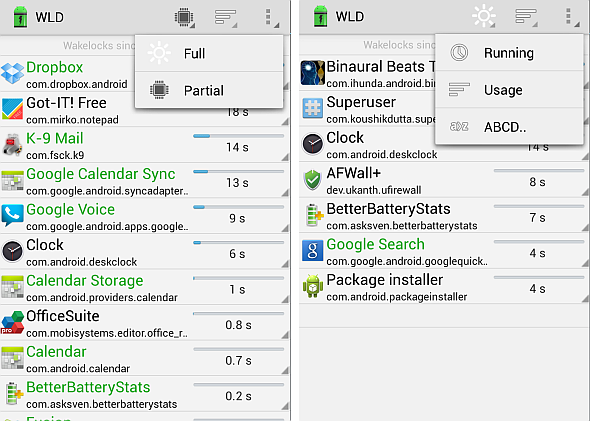
Task: Open the Calendar Storage entry
Action: pyautogui.click(x=145, y=287)
